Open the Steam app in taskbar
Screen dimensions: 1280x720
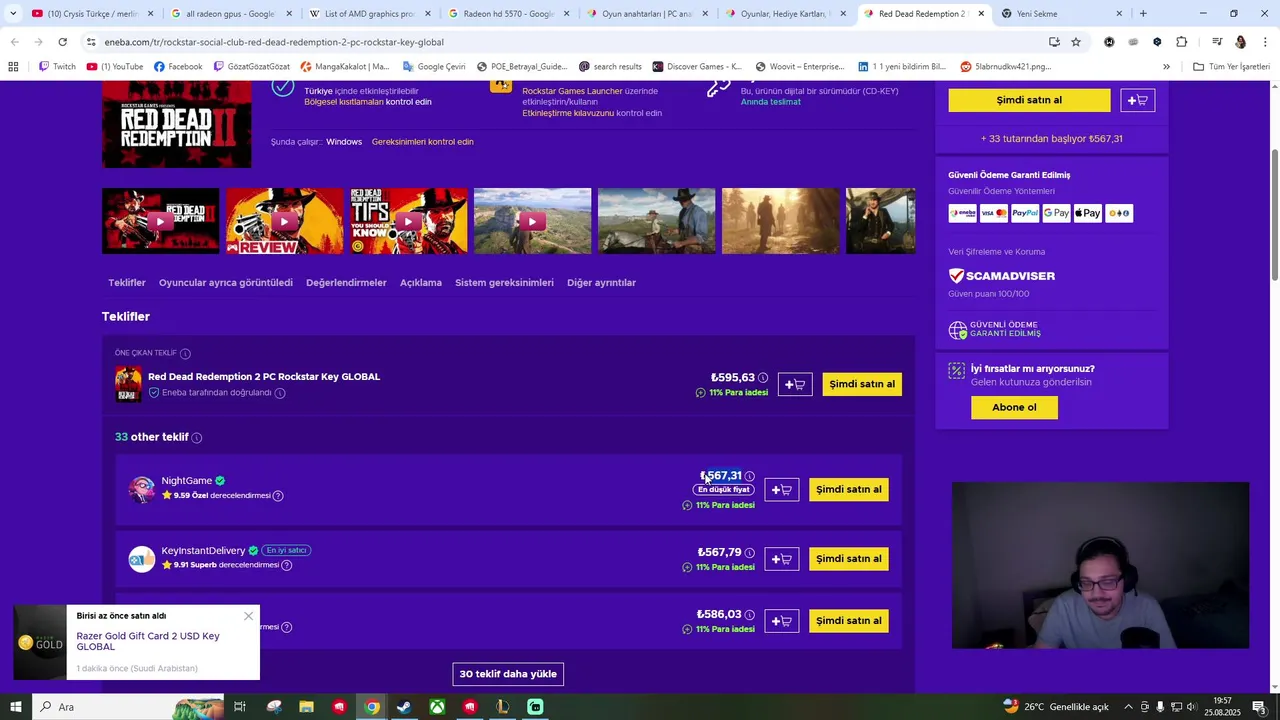click(x=404, y=707)
